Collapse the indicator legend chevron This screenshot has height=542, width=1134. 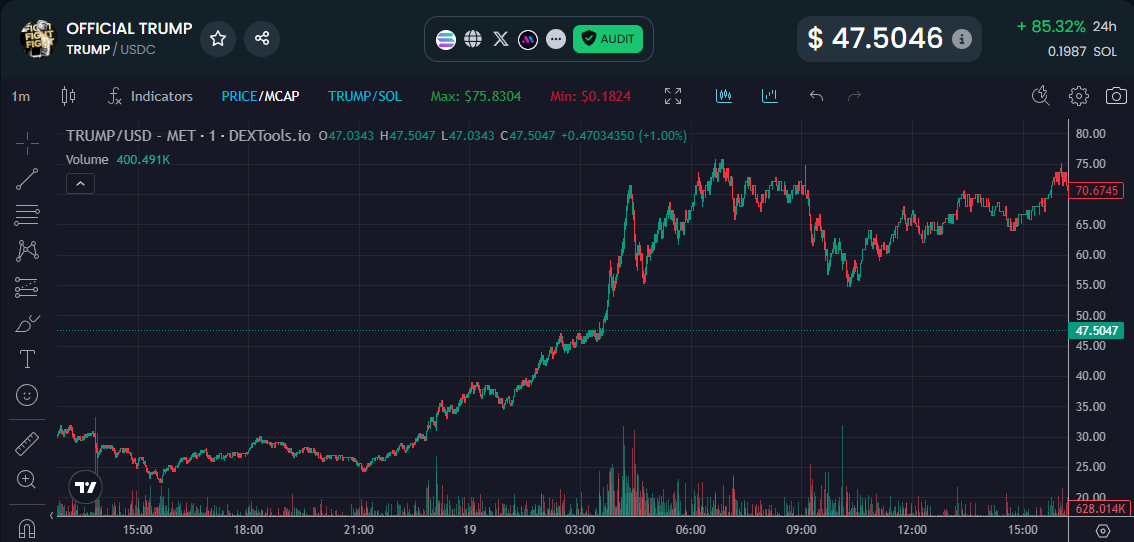(80, 184)
